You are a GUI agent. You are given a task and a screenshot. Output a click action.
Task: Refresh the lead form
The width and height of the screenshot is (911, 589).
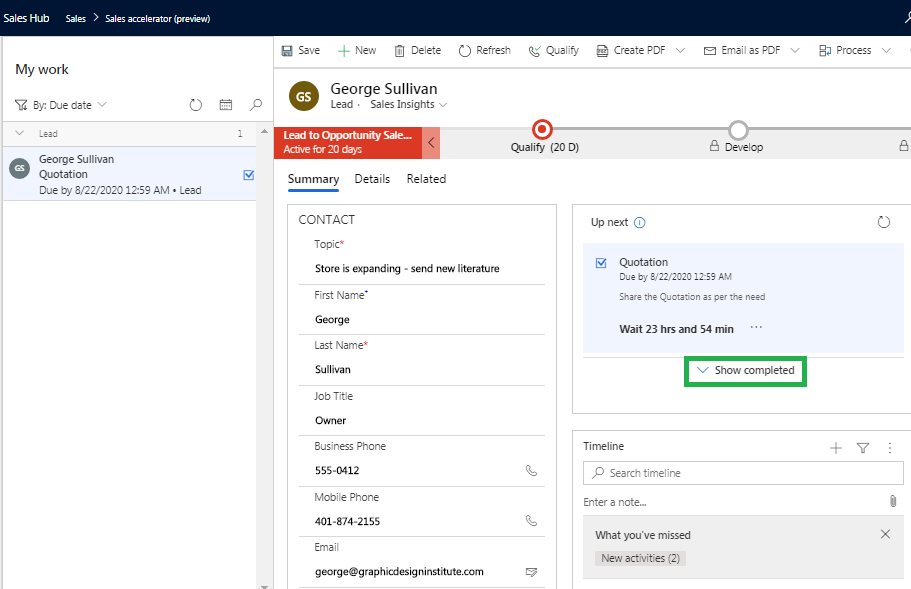pyautogui.click(x=485, y=51)
